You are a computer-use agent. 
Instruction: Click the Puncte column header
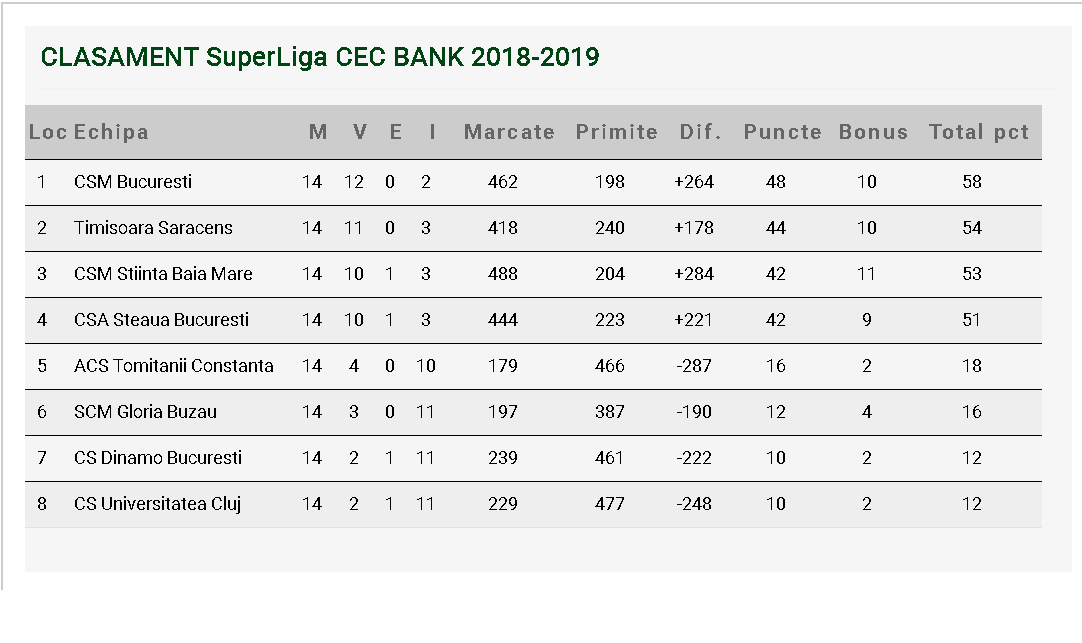[782, 132]
